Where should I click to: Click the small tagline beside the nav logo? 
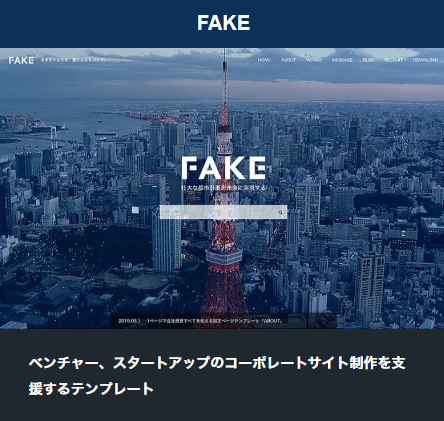(x=73, y=60)
